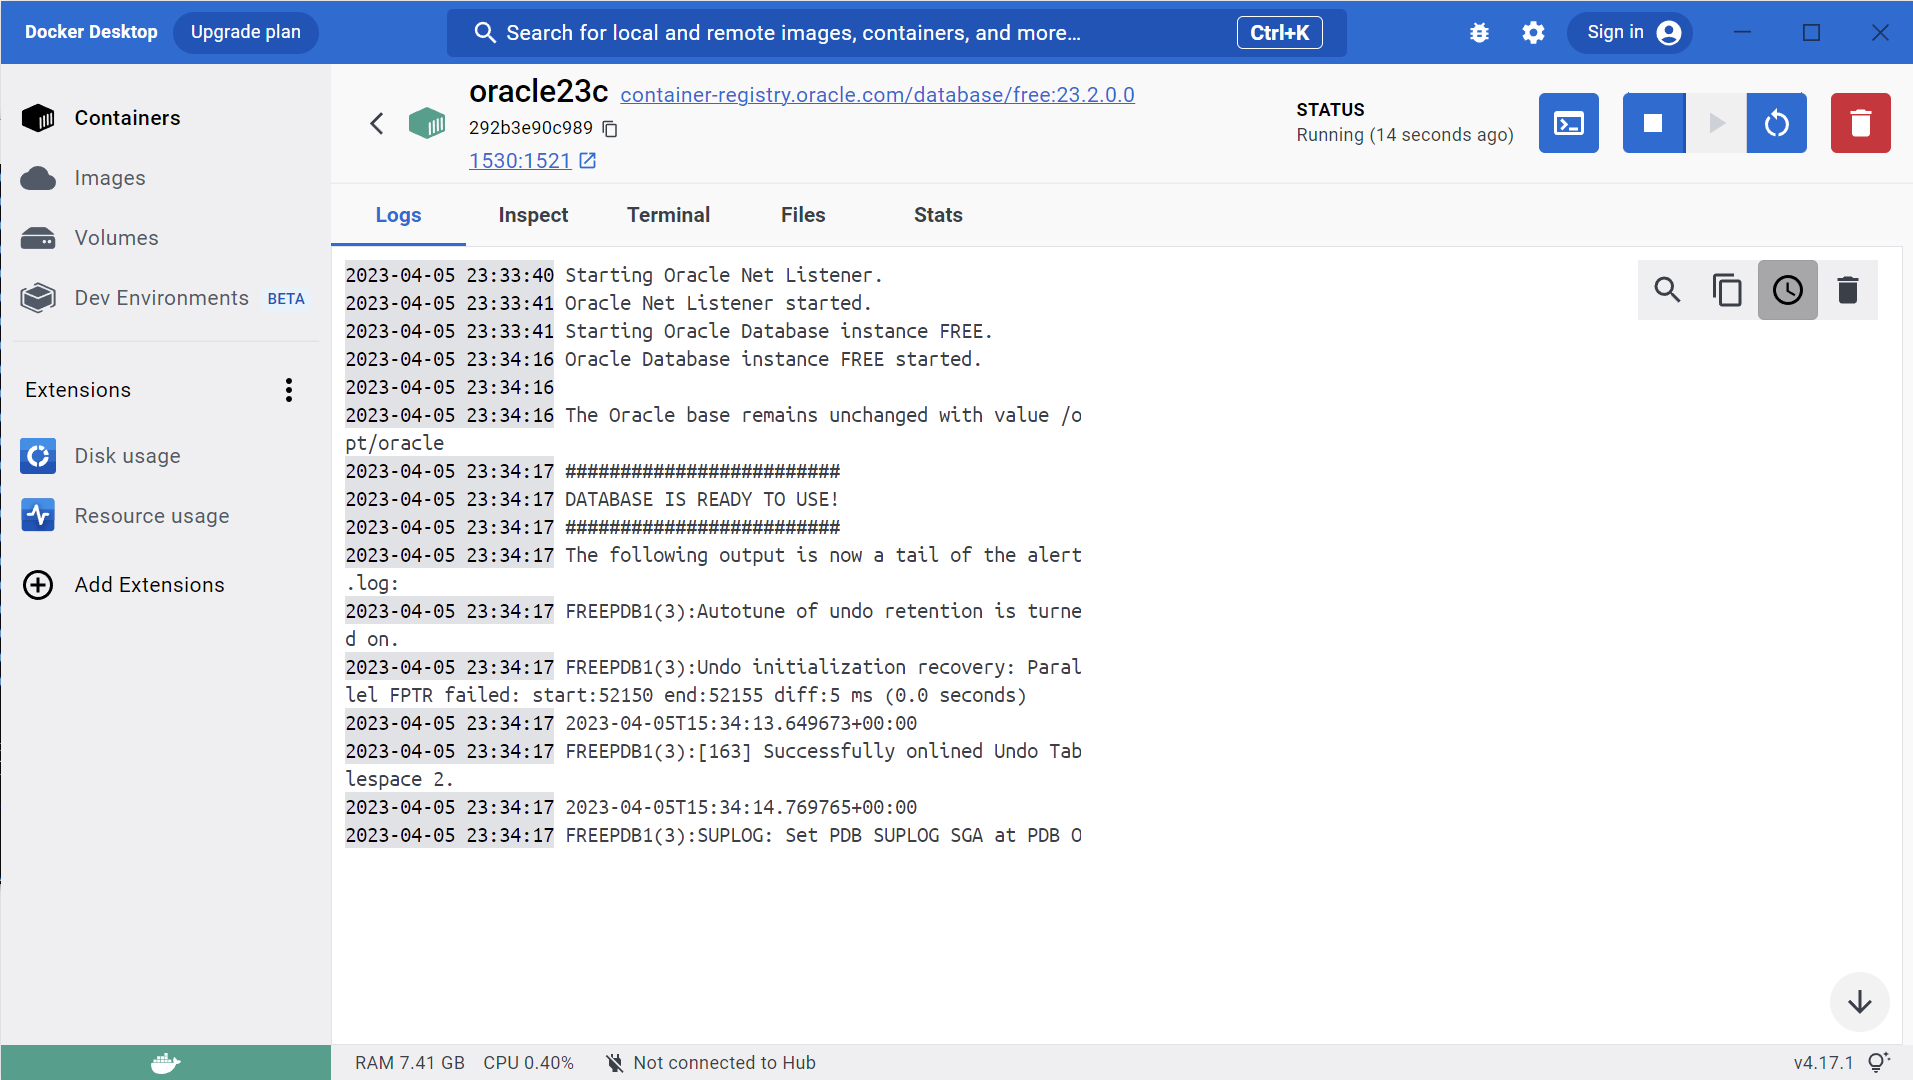Search the logs with magnifier icon
This screenshot has width=1913, height=1080.
1667,290
